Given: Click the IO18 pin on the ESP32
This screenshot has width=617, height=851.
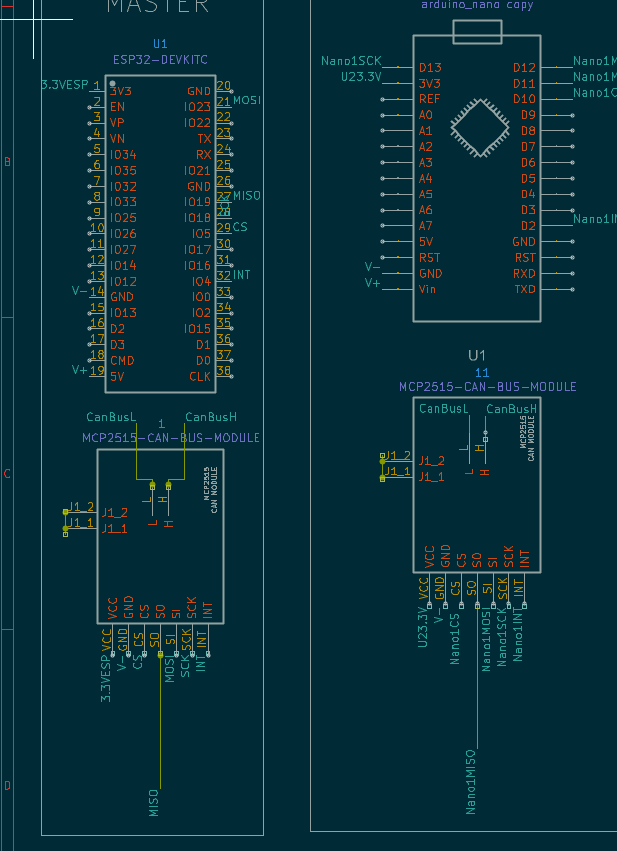Looking at the screenshot, I should tap(197, 218).
